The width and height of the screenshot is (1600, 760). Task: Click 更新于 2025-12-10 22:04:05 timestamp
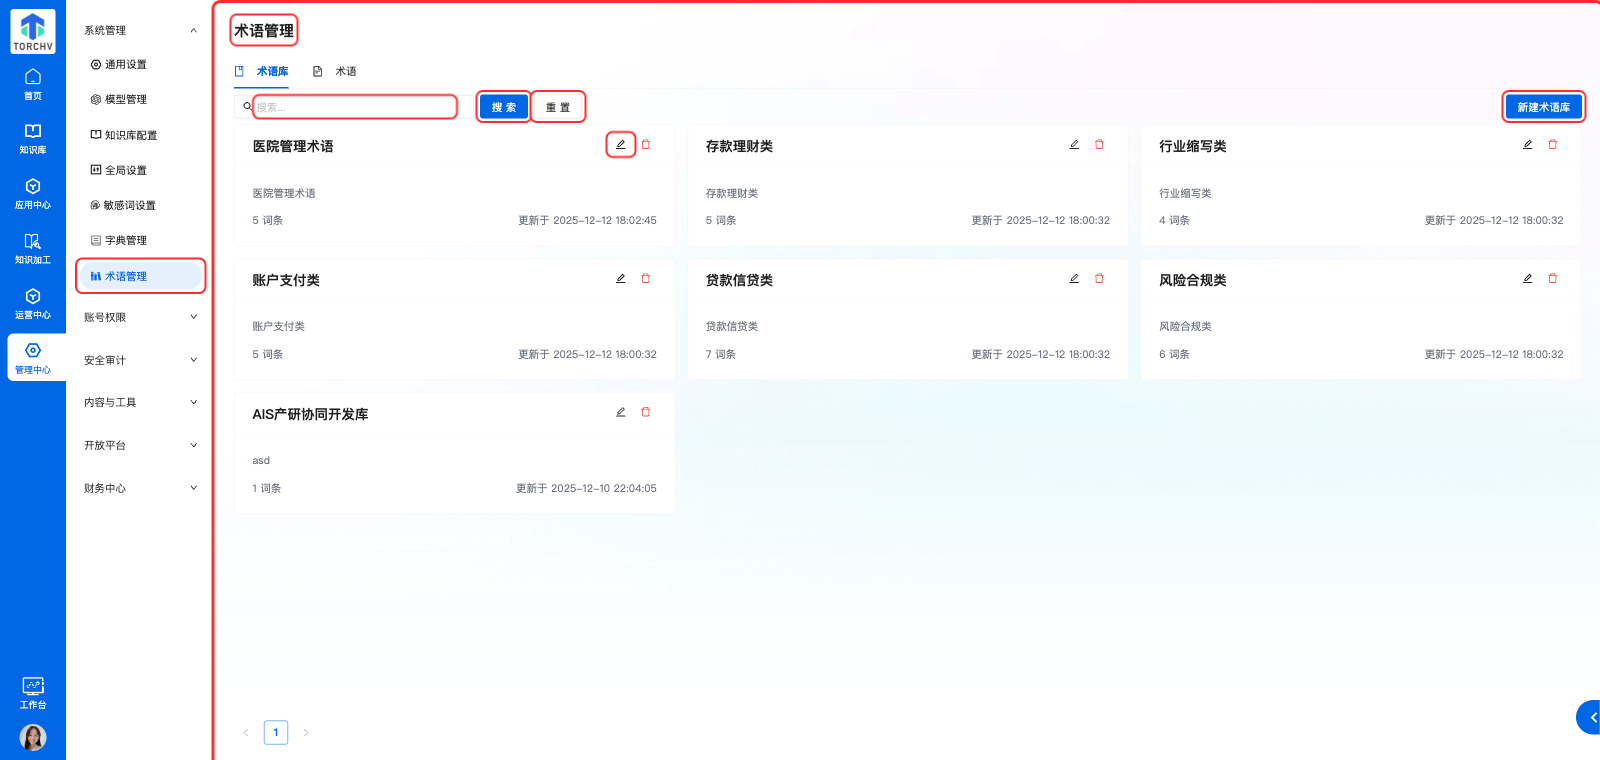pyautogui.click(x=586, y=488)
